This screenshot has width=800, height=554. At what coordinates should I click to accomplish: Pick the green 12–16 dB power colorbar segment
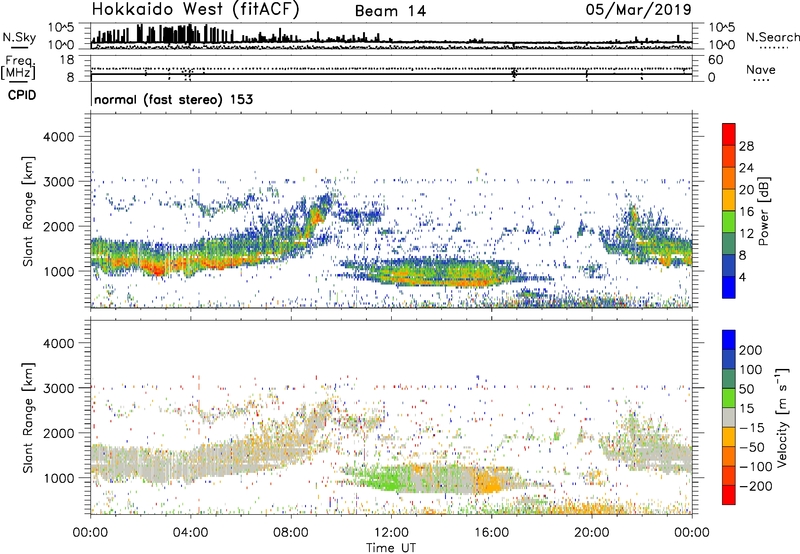(x=729, y=222)
